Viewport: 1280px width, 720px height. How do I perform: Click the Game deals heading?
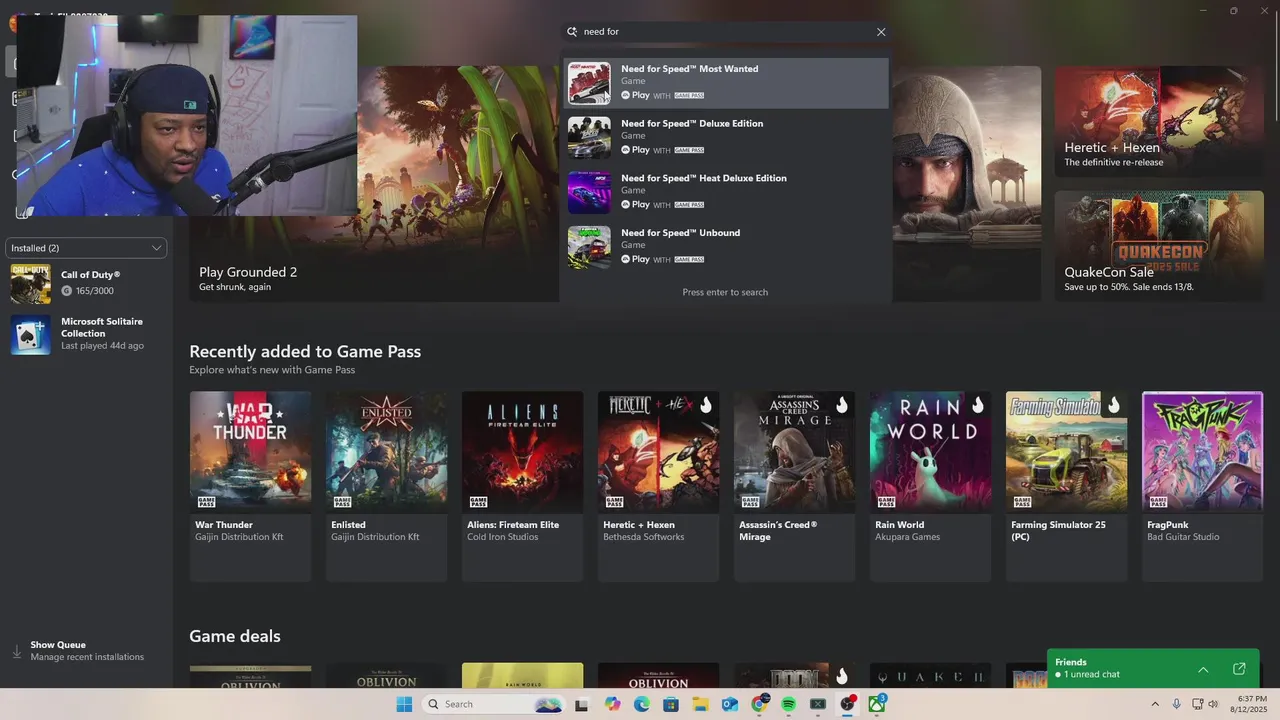coord(235,636)
